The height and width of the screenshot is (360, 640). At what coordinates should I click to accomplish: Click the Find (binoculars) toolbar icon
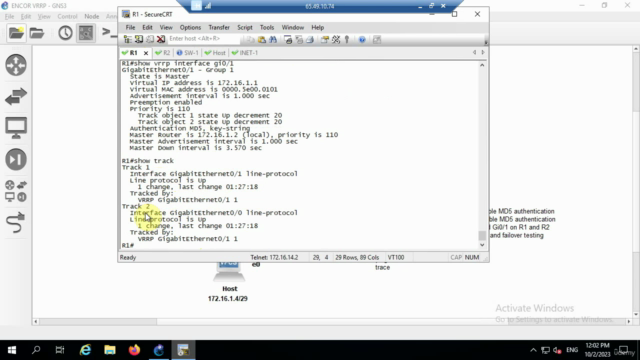click(273, 40)
